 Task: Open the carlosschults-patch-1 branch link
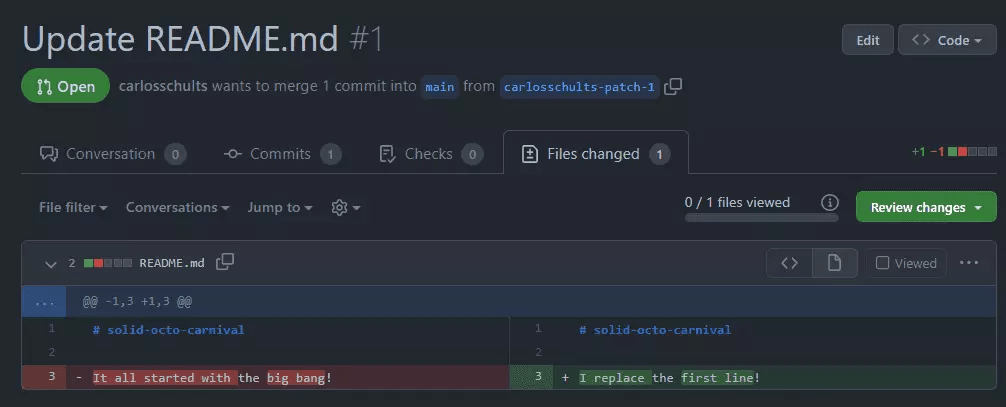[x=579, y=87]
